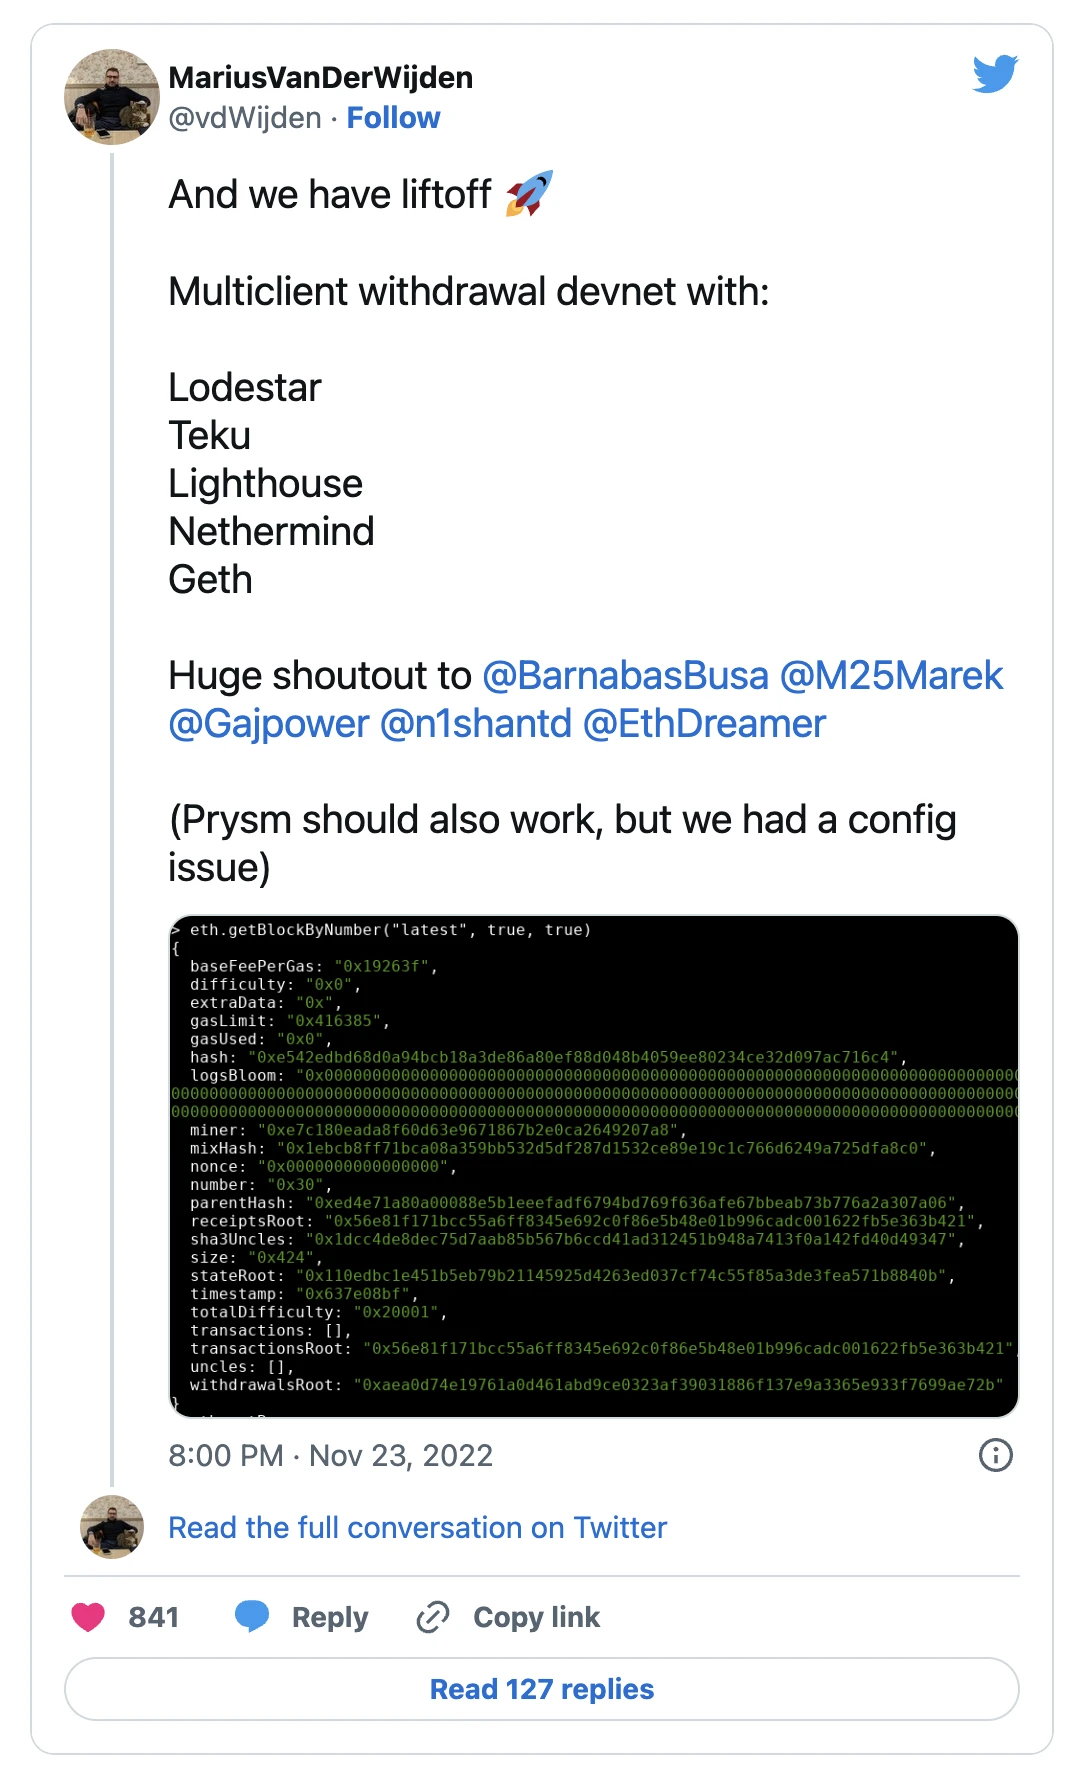This screenshot has width=1086, height=1776.
Task: Open the Read 127 replies button
Action: [542, 1689]
